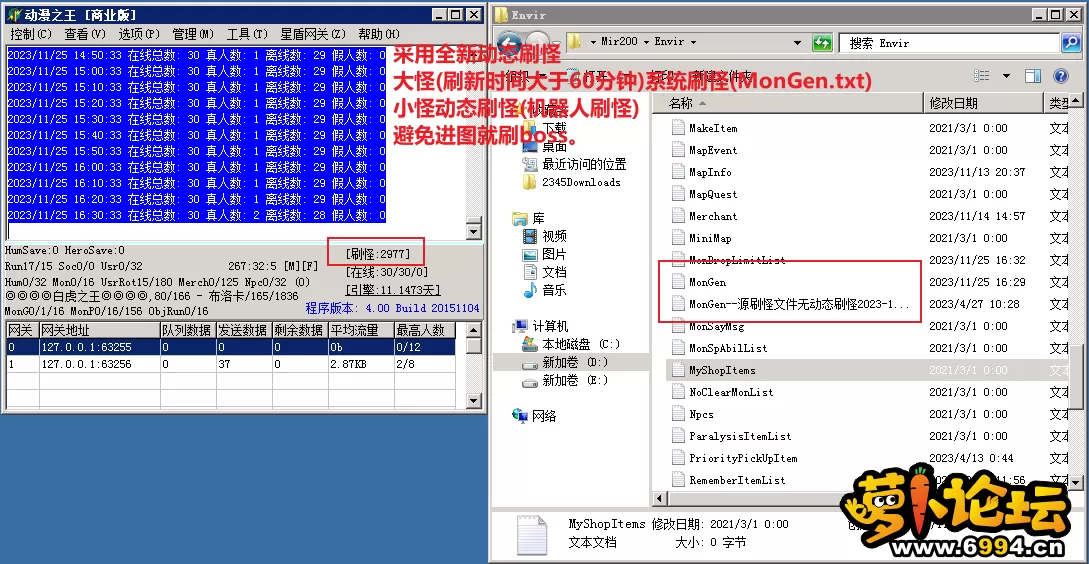Viewport: 1089px width, 564px height.
Task: Expand dropdown arrow before Mir200 in address bar
Action: point(593,42)
